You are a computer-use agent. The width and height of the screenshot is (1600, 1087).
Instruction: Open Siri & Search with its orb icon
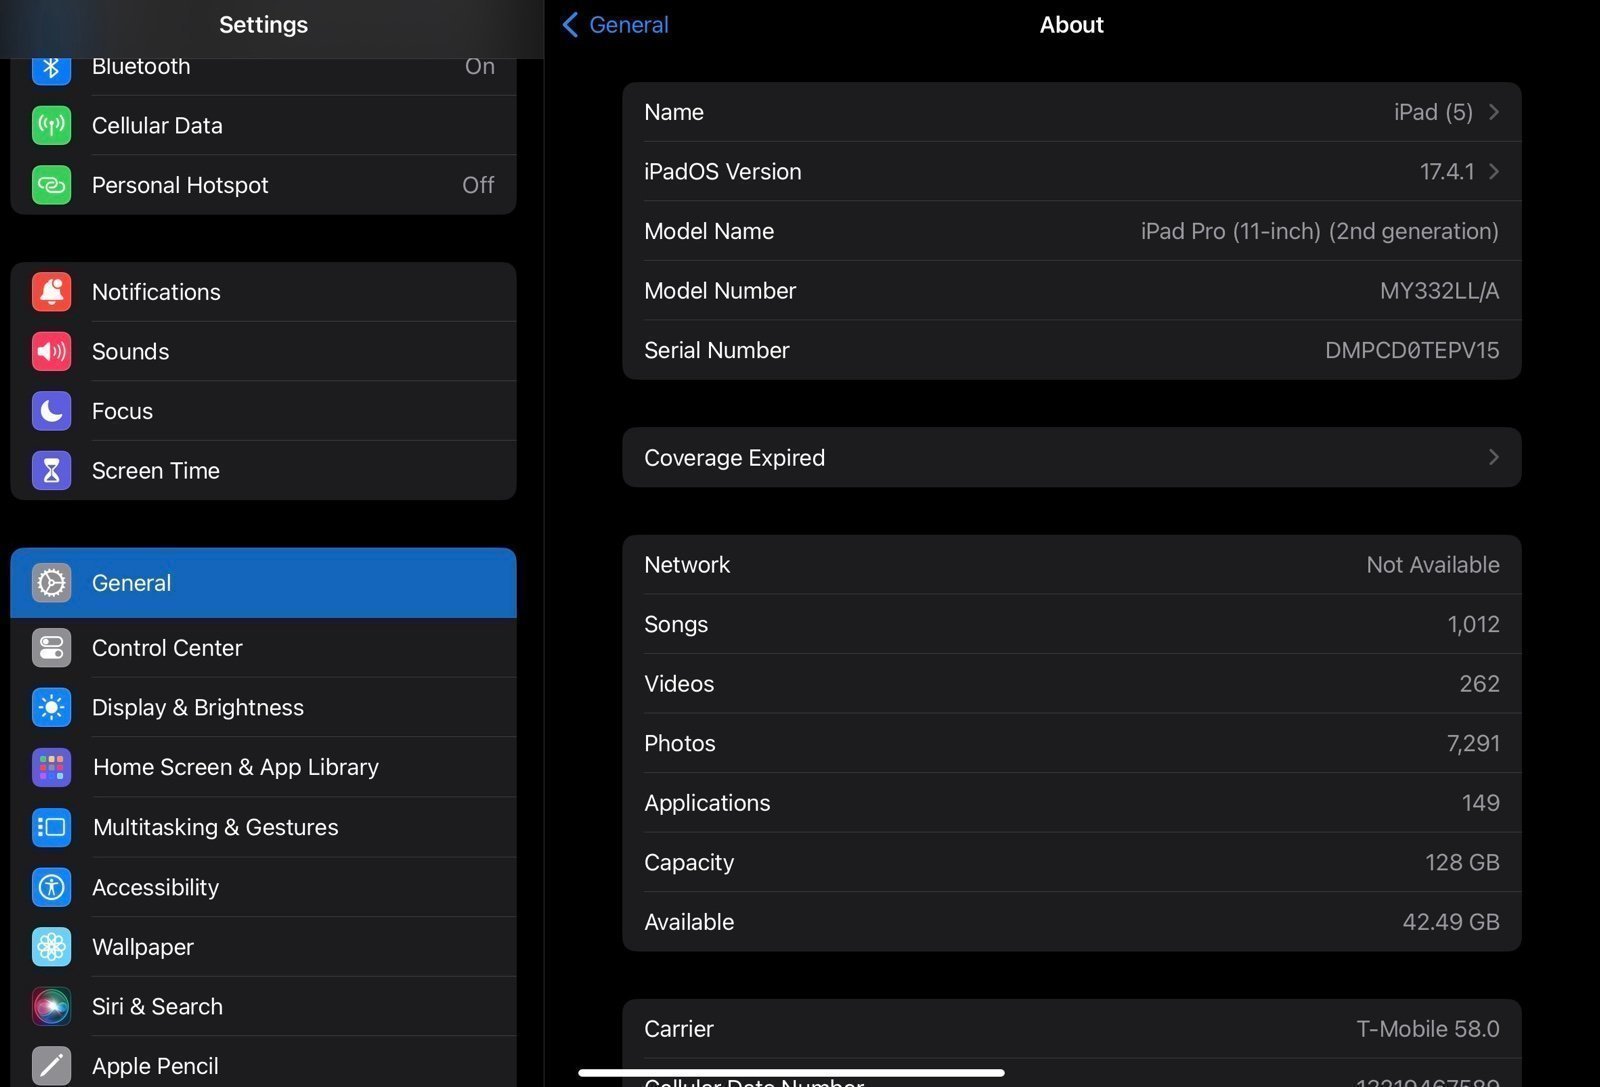pyautogui.click(x=51, y=1006)
